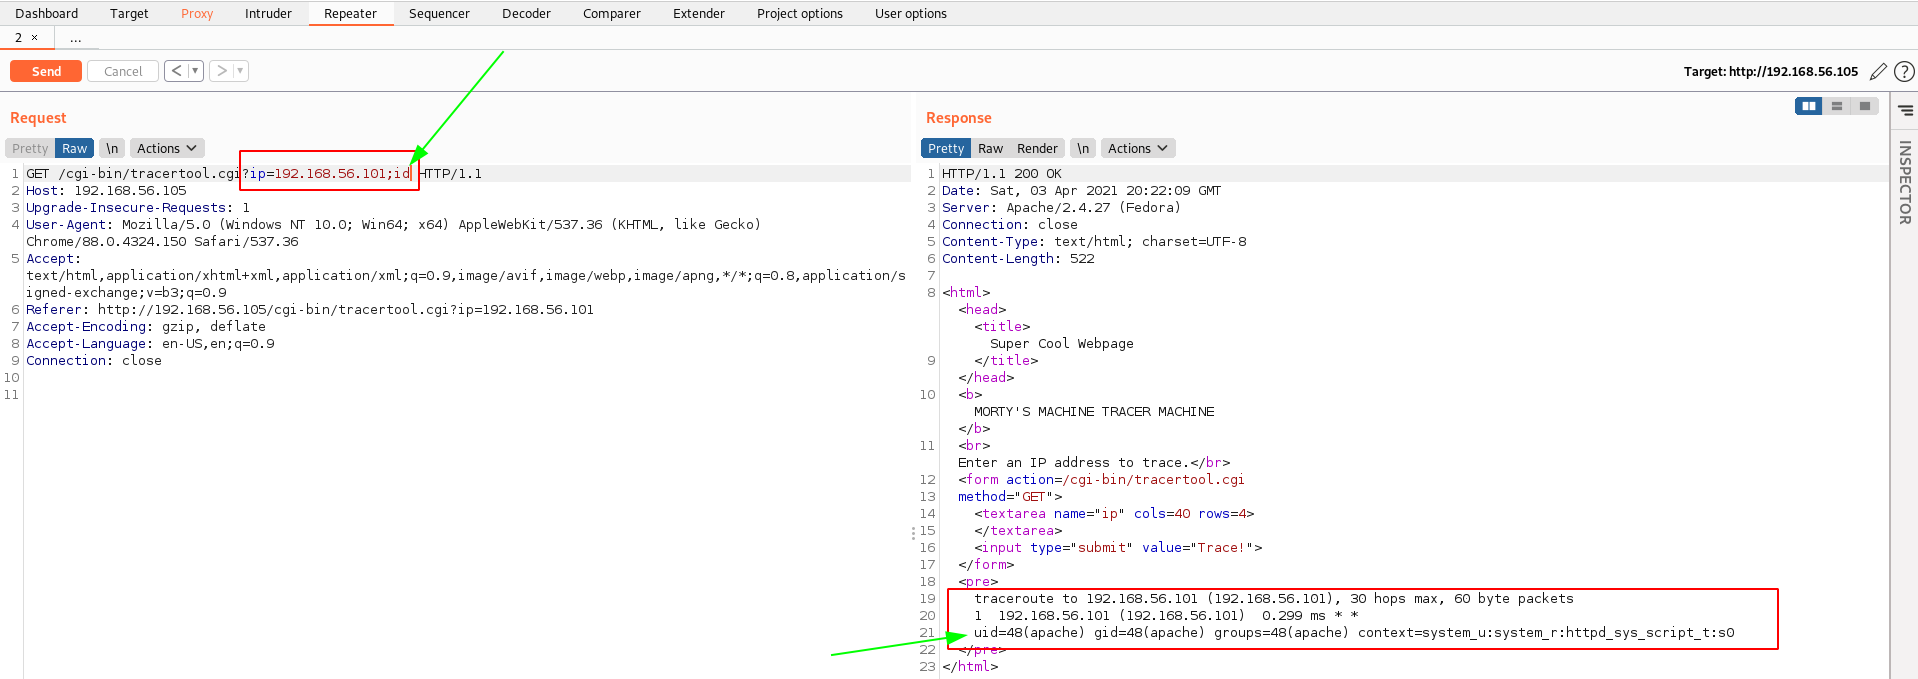Toggle non-printable characters in Request pane
This screenshot has height=679, width=1918.
[x=112, y=148]
